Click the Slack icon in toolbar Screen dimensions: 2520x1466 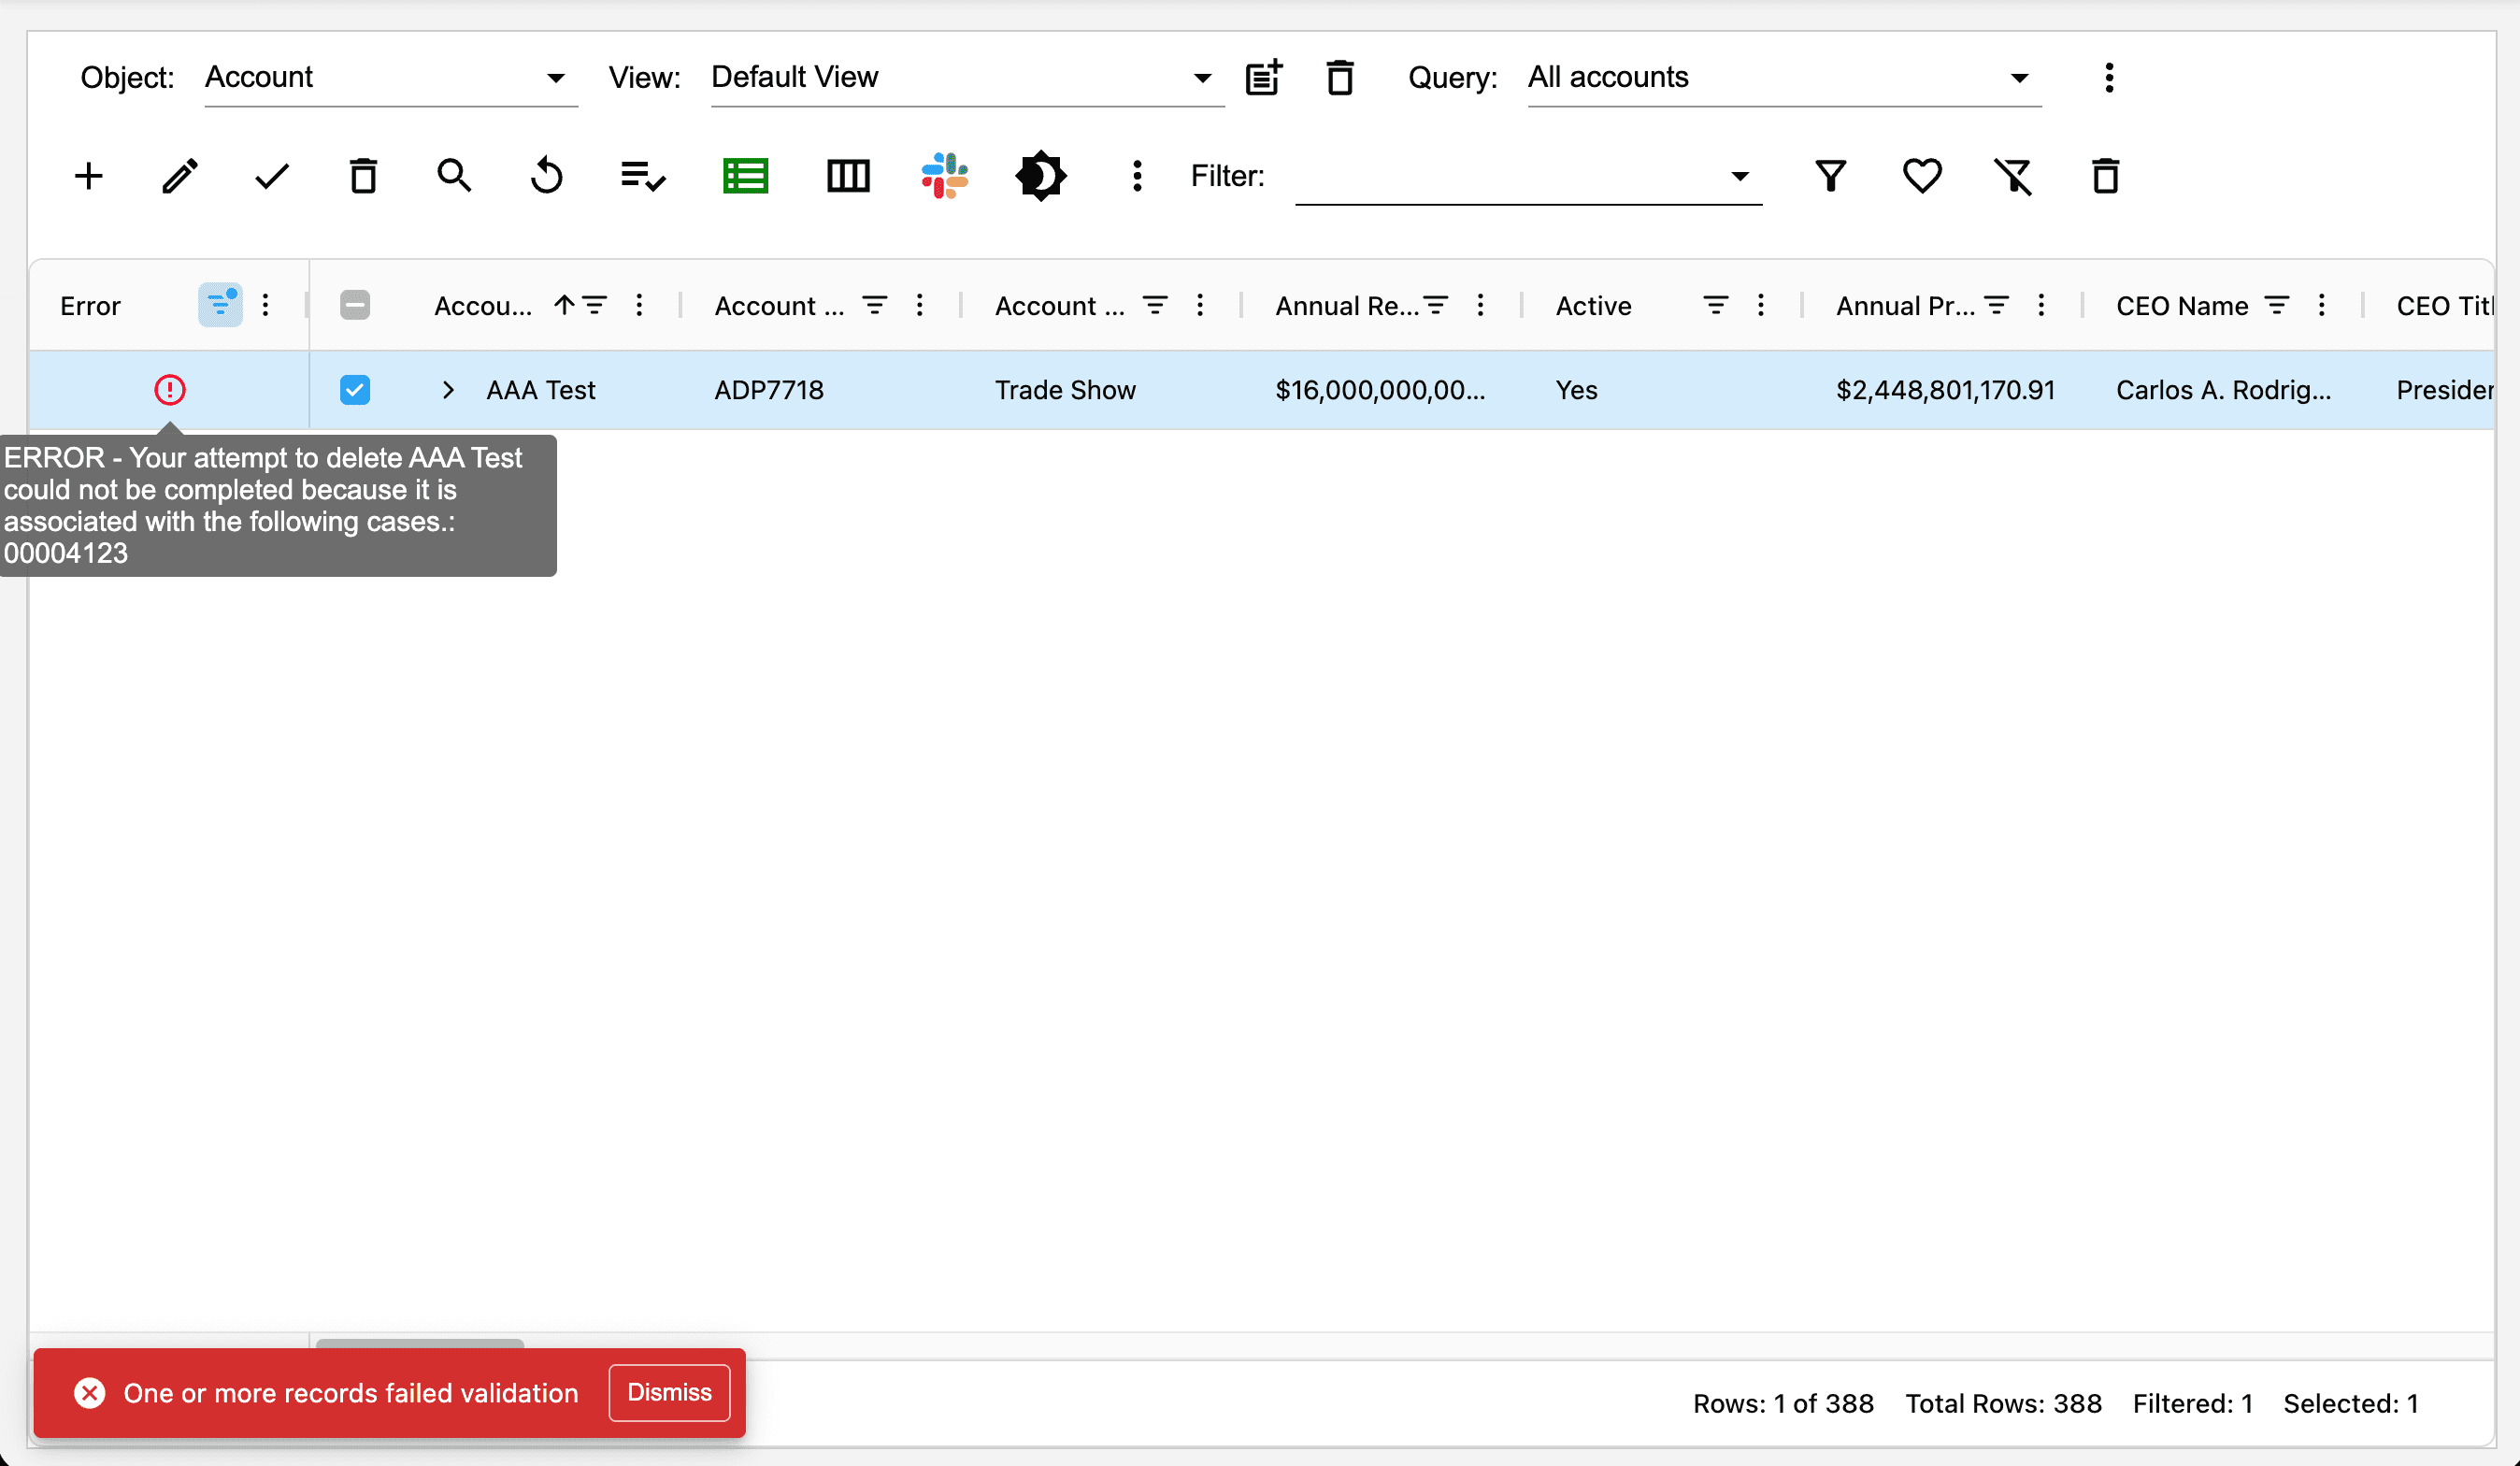tap(944, 176)
